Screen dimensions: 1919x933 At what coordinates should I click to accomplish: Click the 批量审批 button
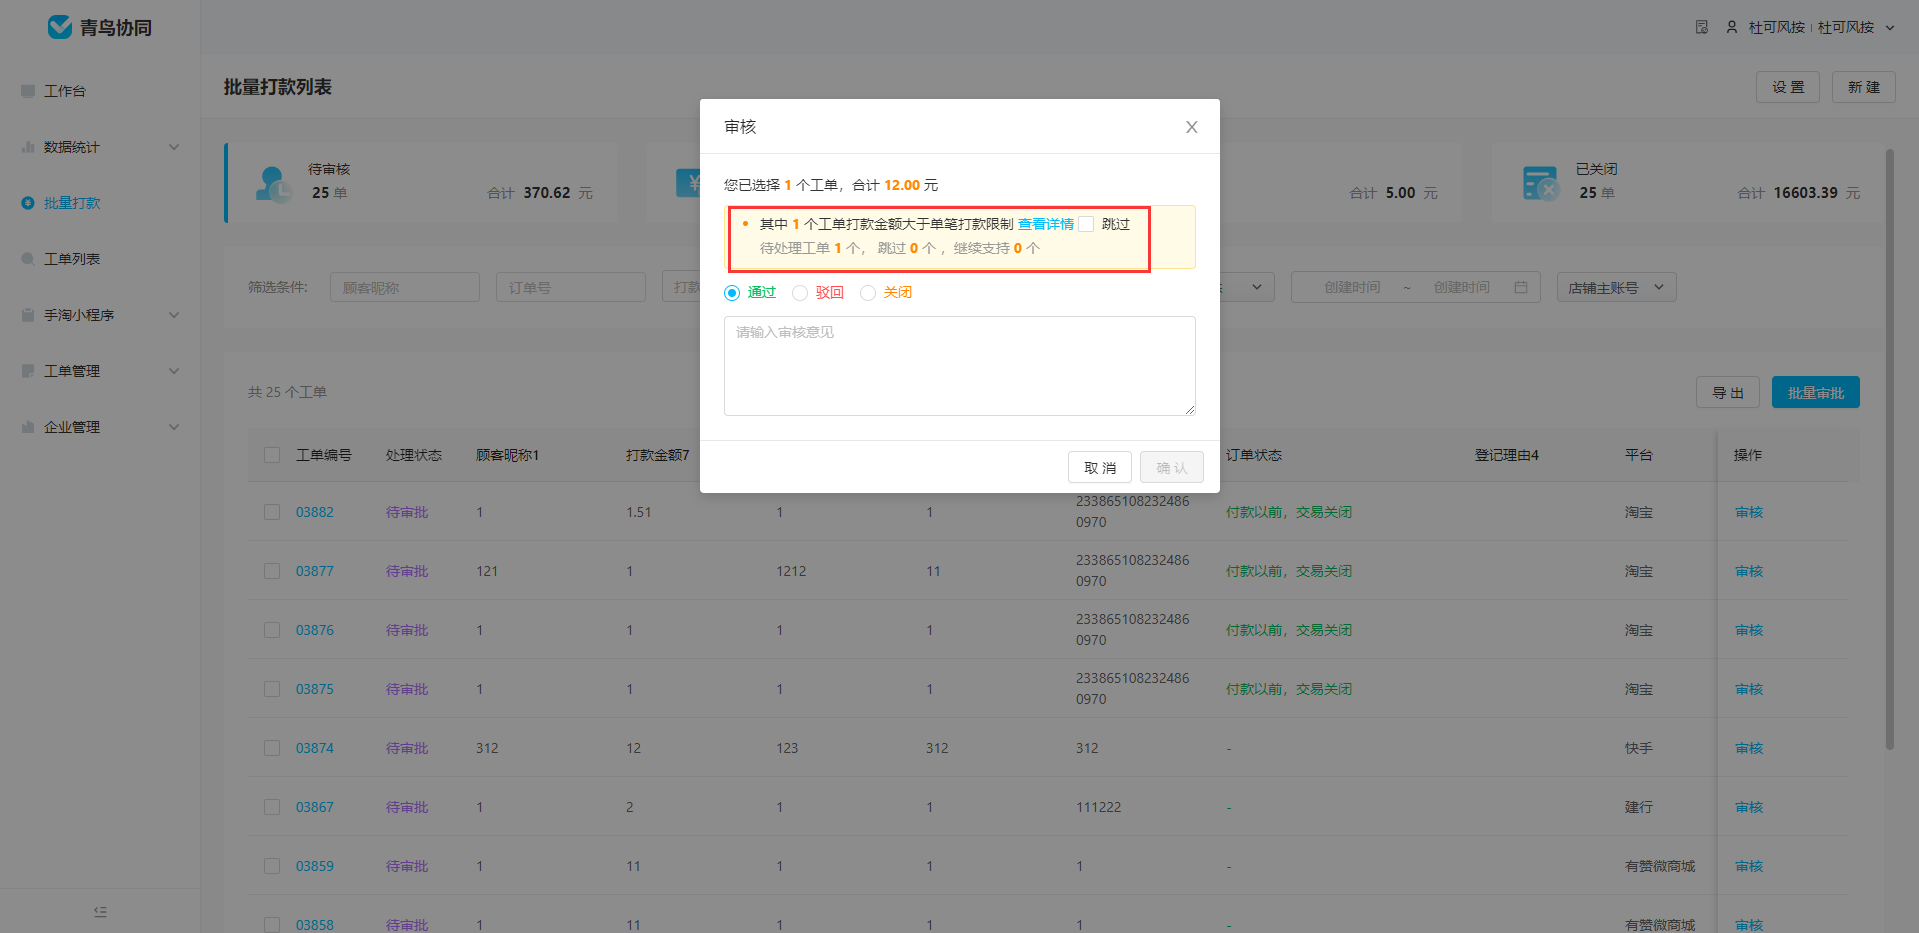coord(1816,392)
